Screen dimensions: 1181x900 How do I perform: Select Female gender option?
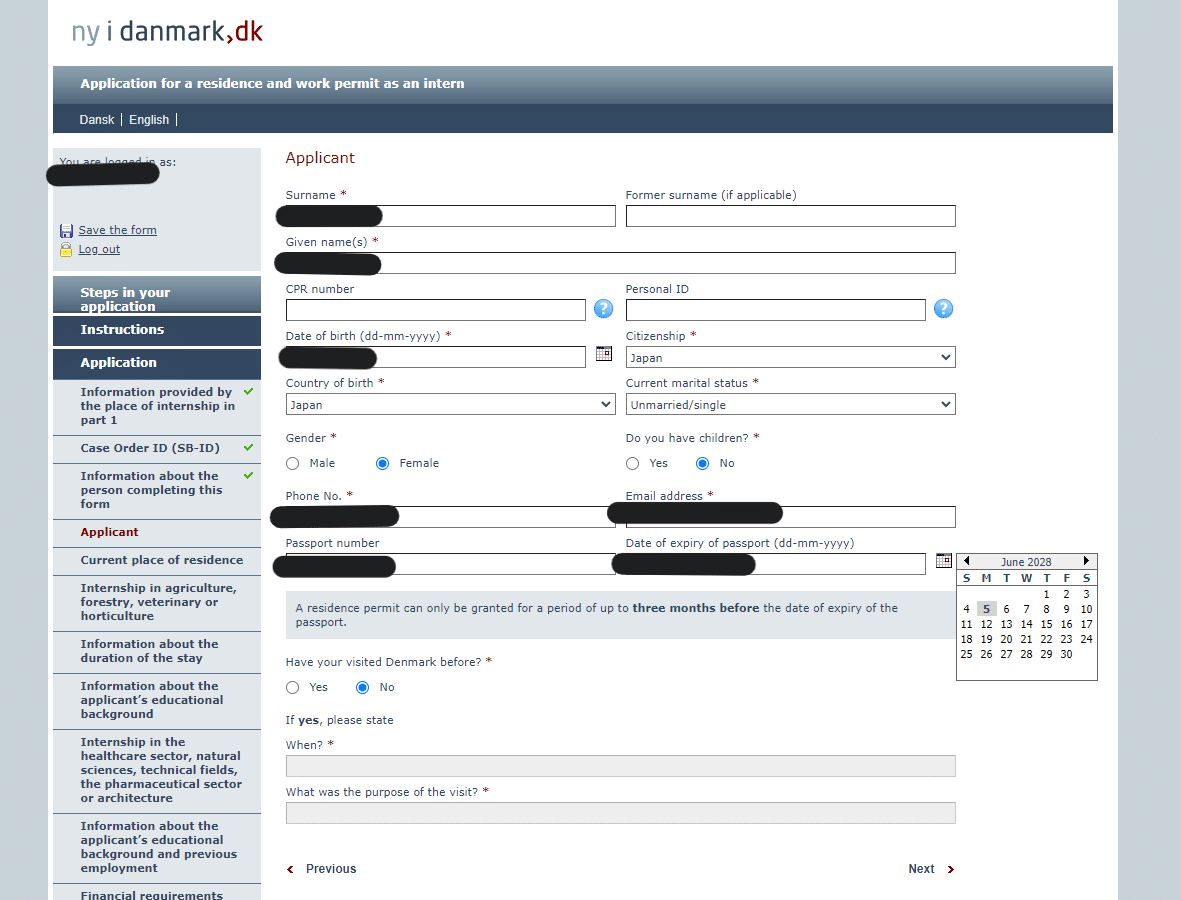[x=383, y=464]
